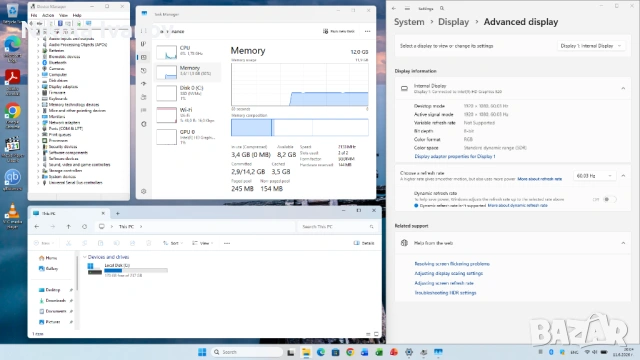Image resolution: width=640 pixels, height=360 pixels.
Task: Open Sort dropdown in File Explorer
Action: click(172, 243)
